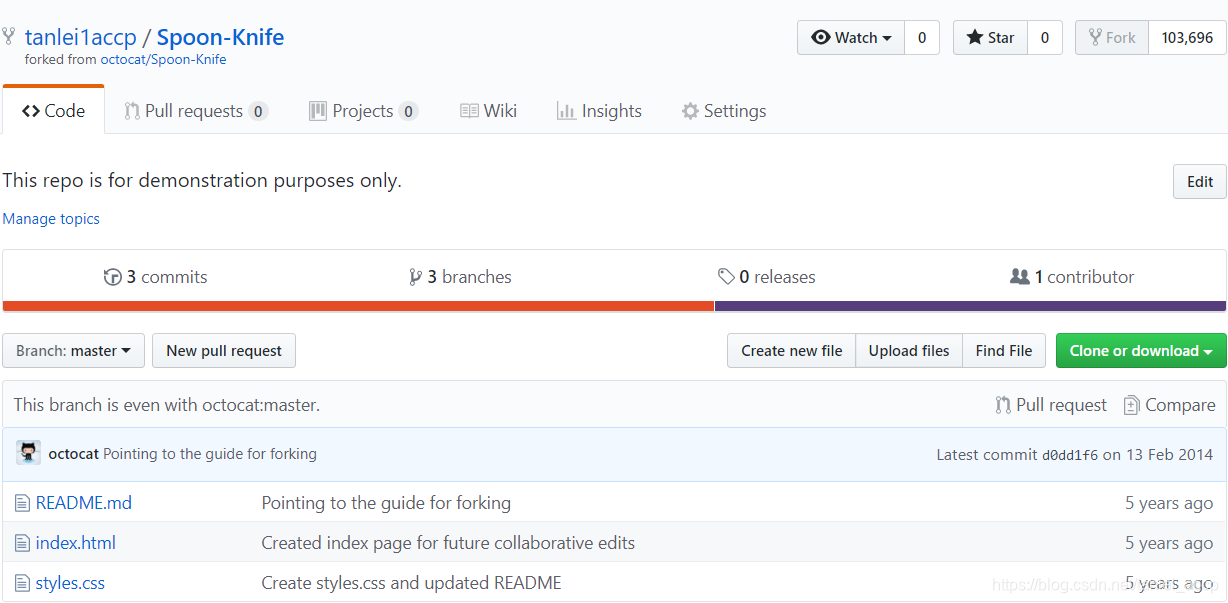Click the styles.css file icon
The image size is (1228, 603).
[x=22, y=583]
